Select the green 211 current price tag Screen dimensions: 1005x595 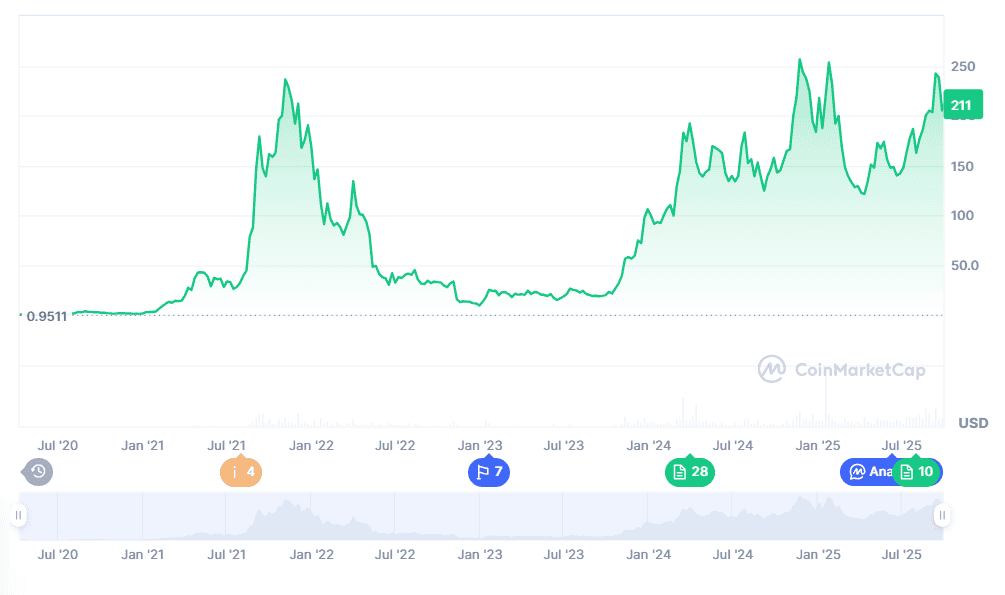(x=962, y=104)
